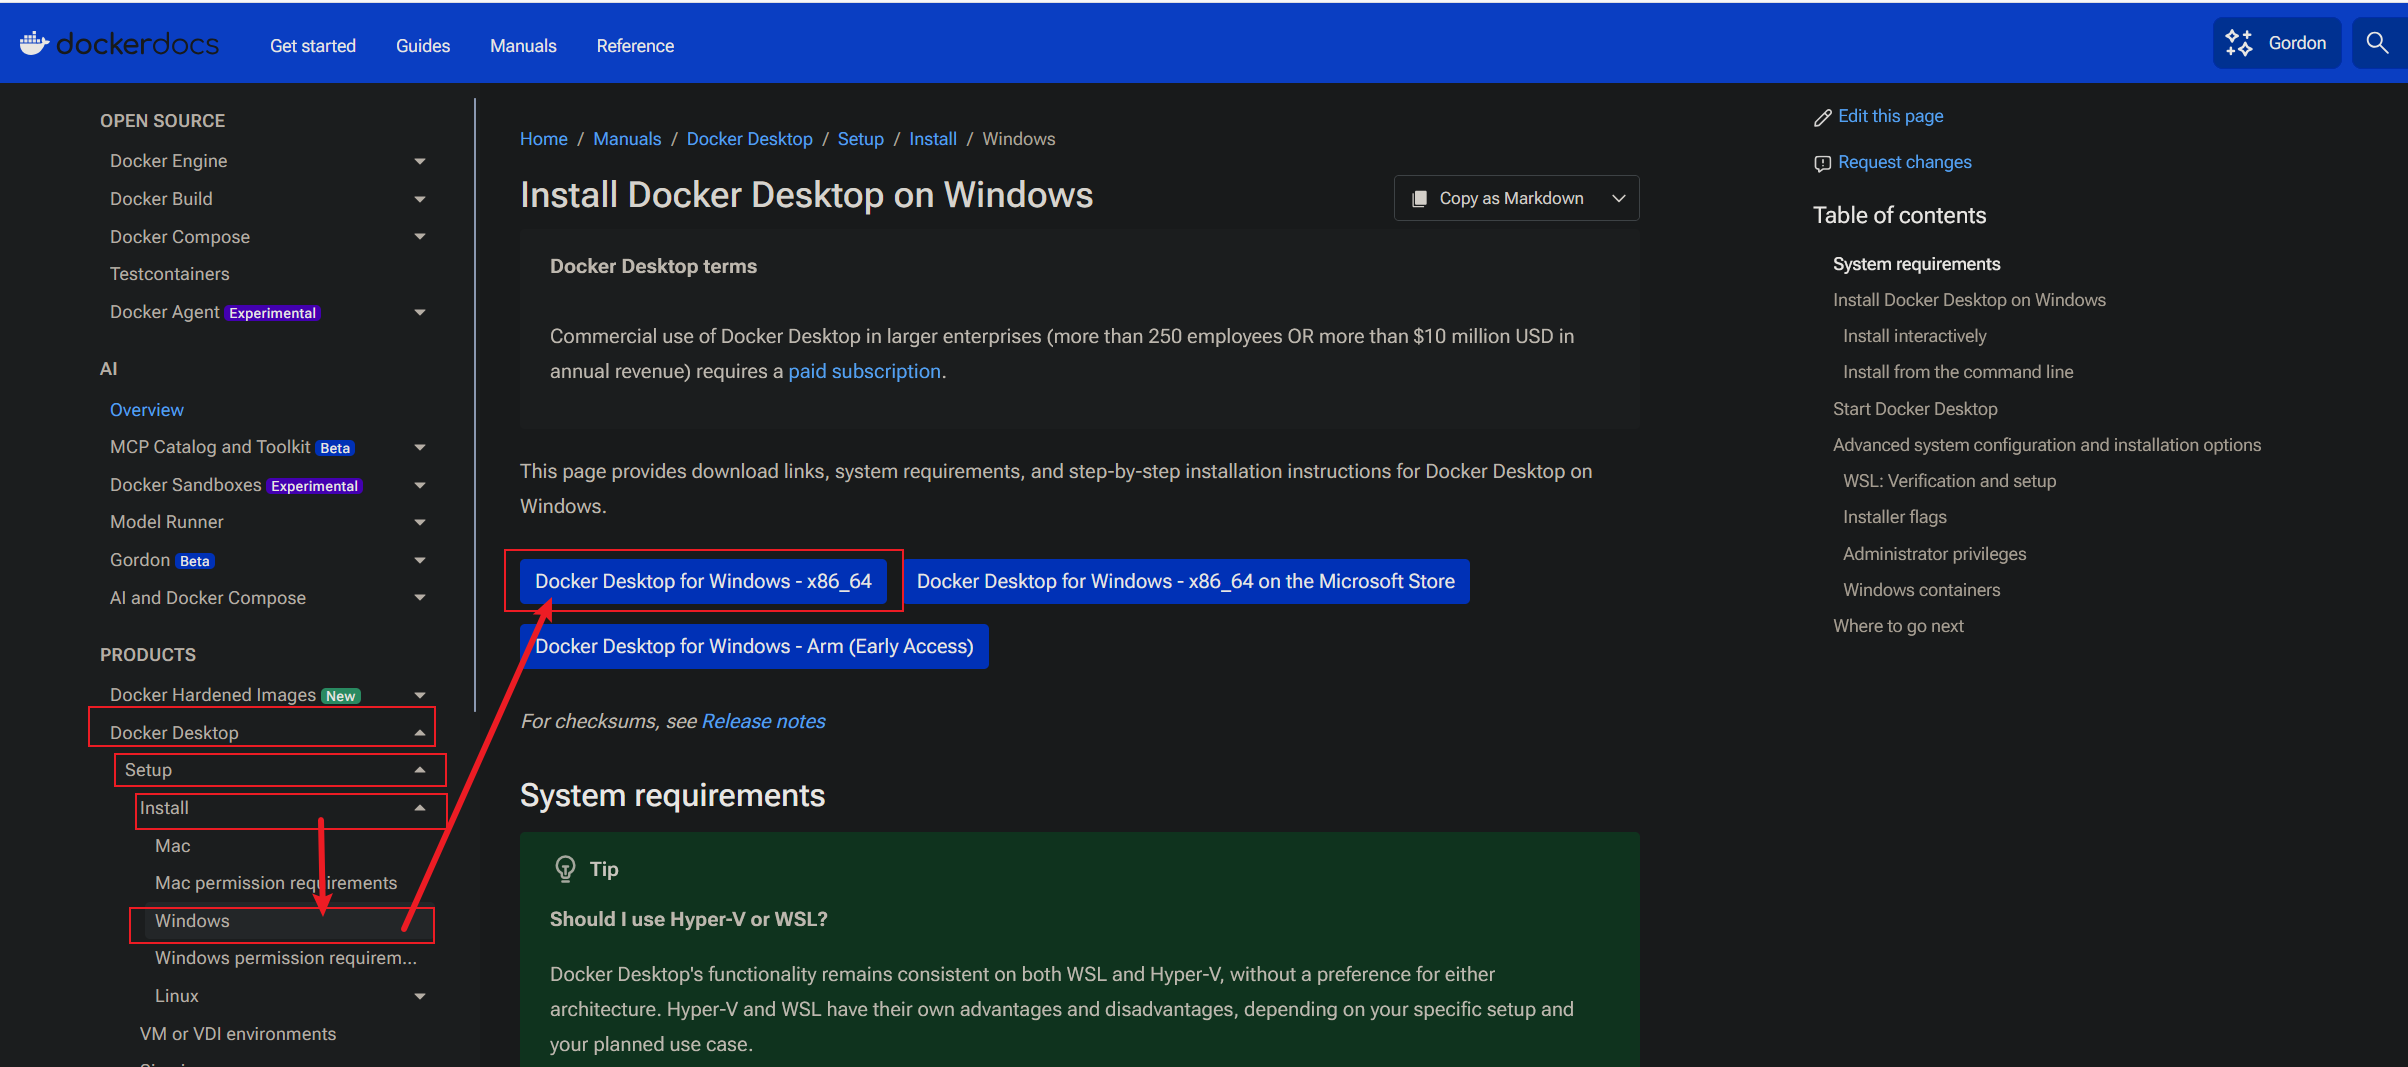Open the AI Overview sidebar link
This screenshot has height=1067, width=2408.
[147, 410]
